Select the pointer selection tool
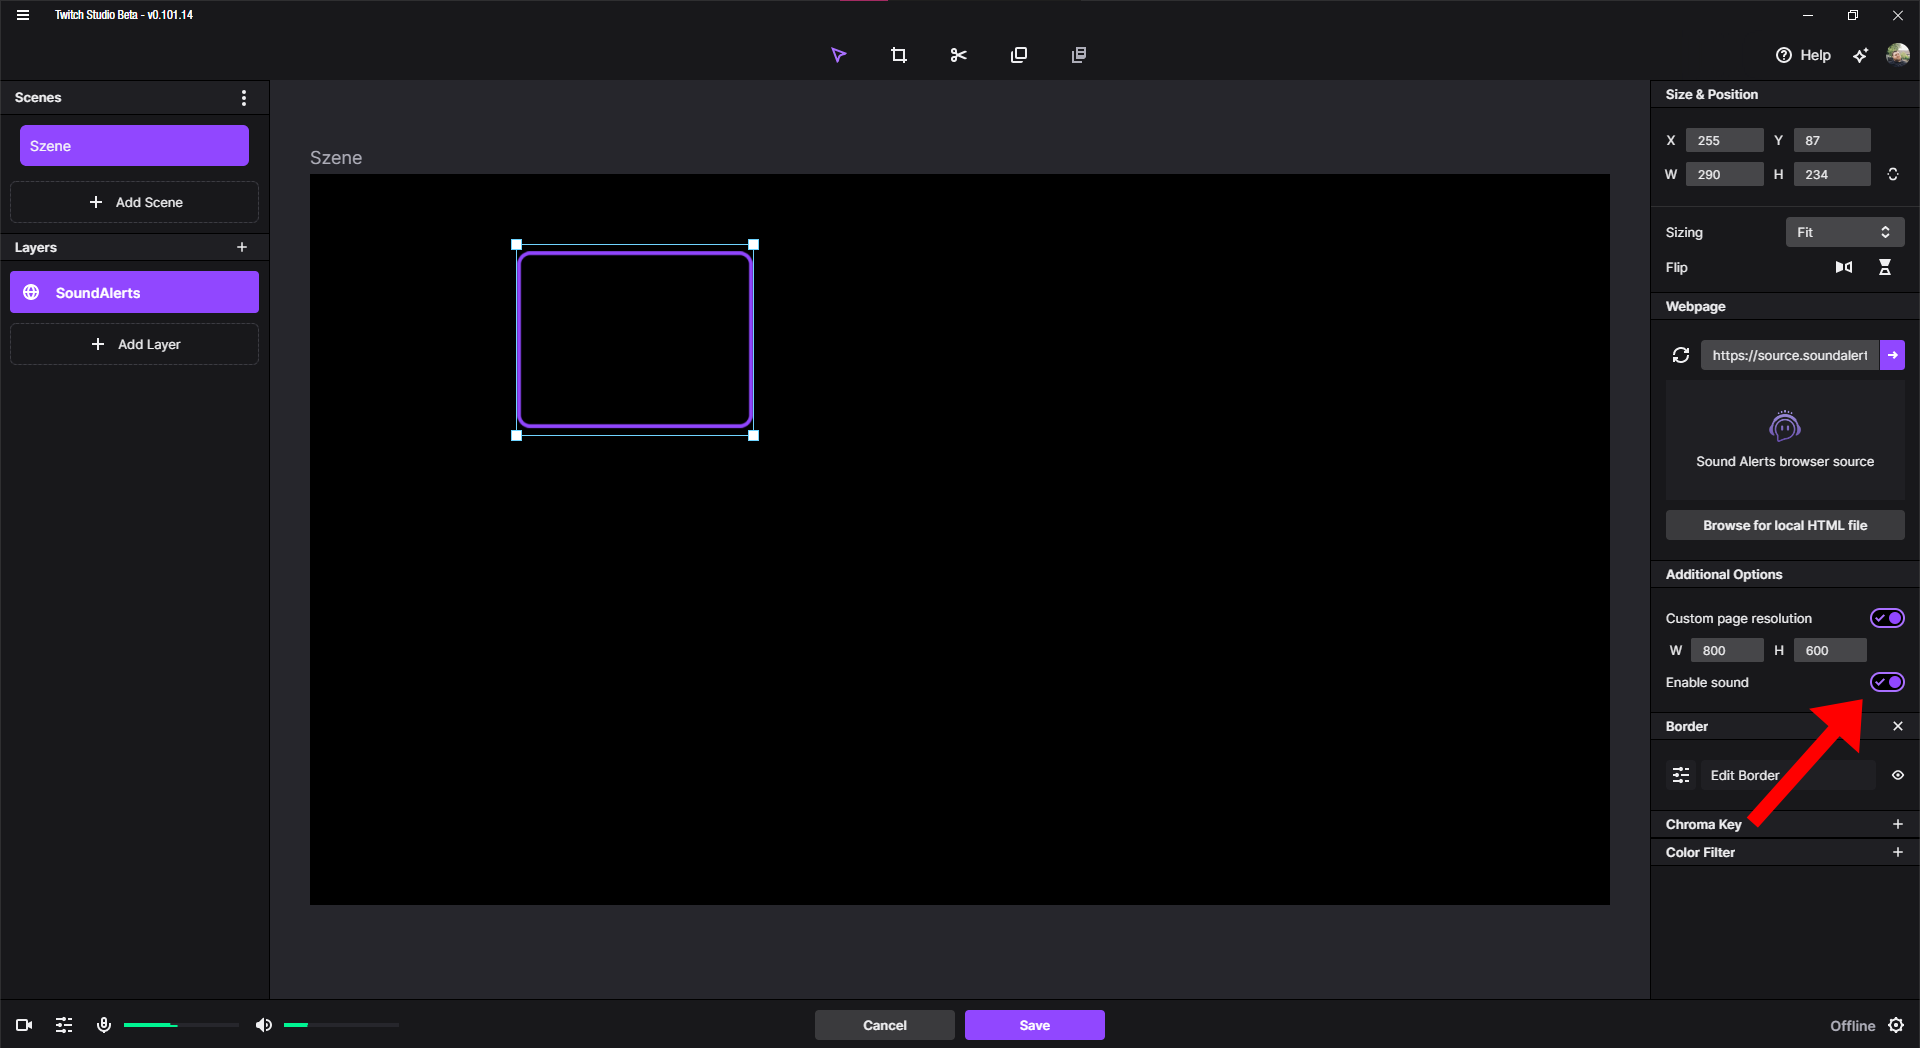The height and width of the screenshot is (1048, 1920). (839, 55)
